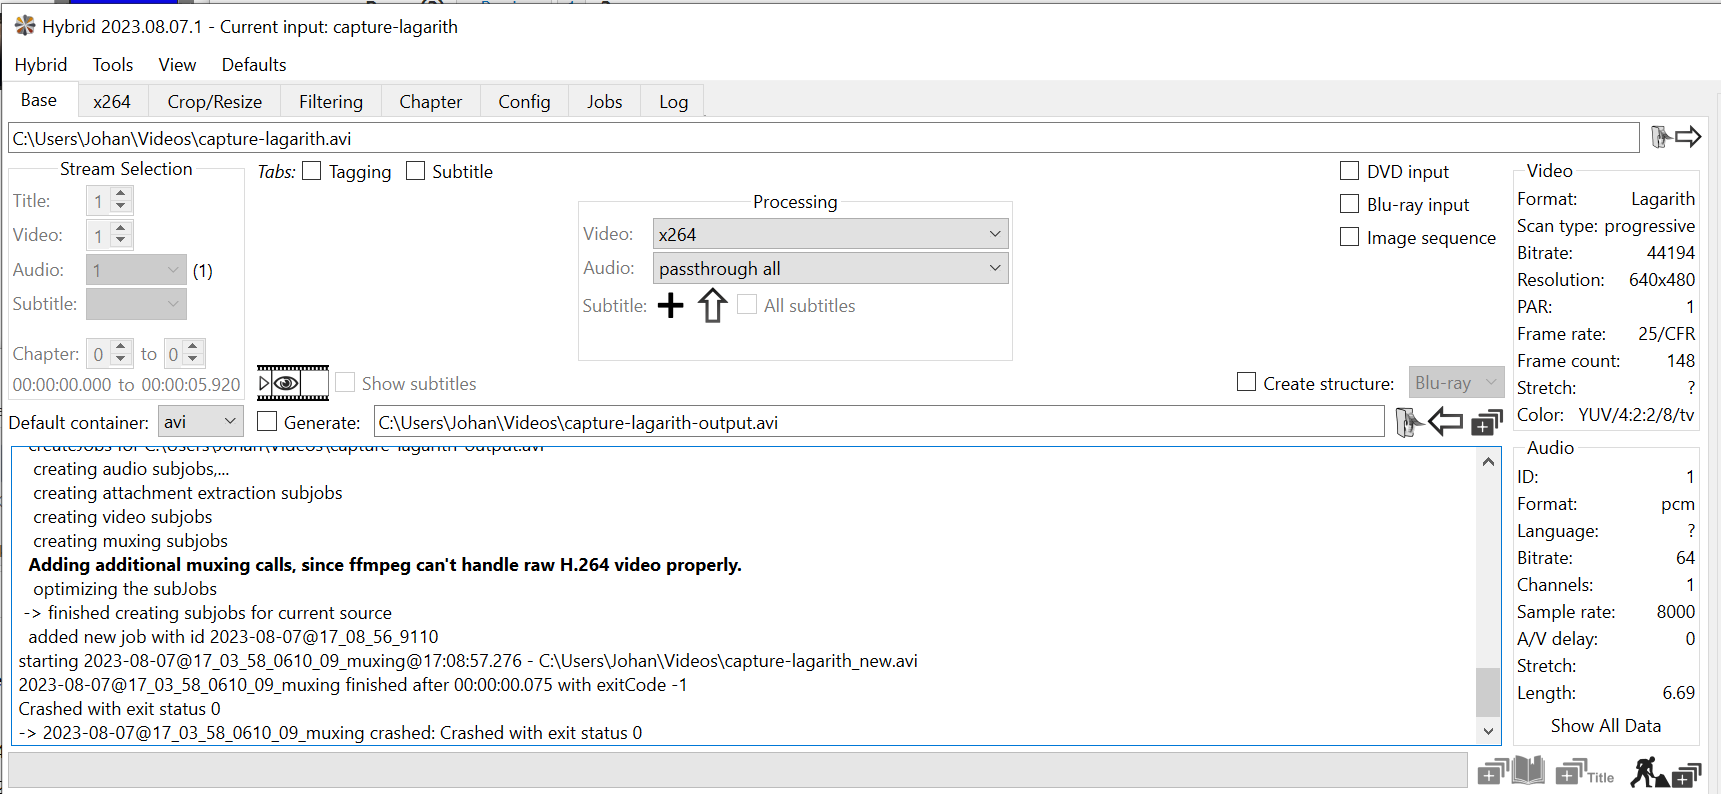Click the left-arrow icon next to output path

click(x=1445, y=422)
